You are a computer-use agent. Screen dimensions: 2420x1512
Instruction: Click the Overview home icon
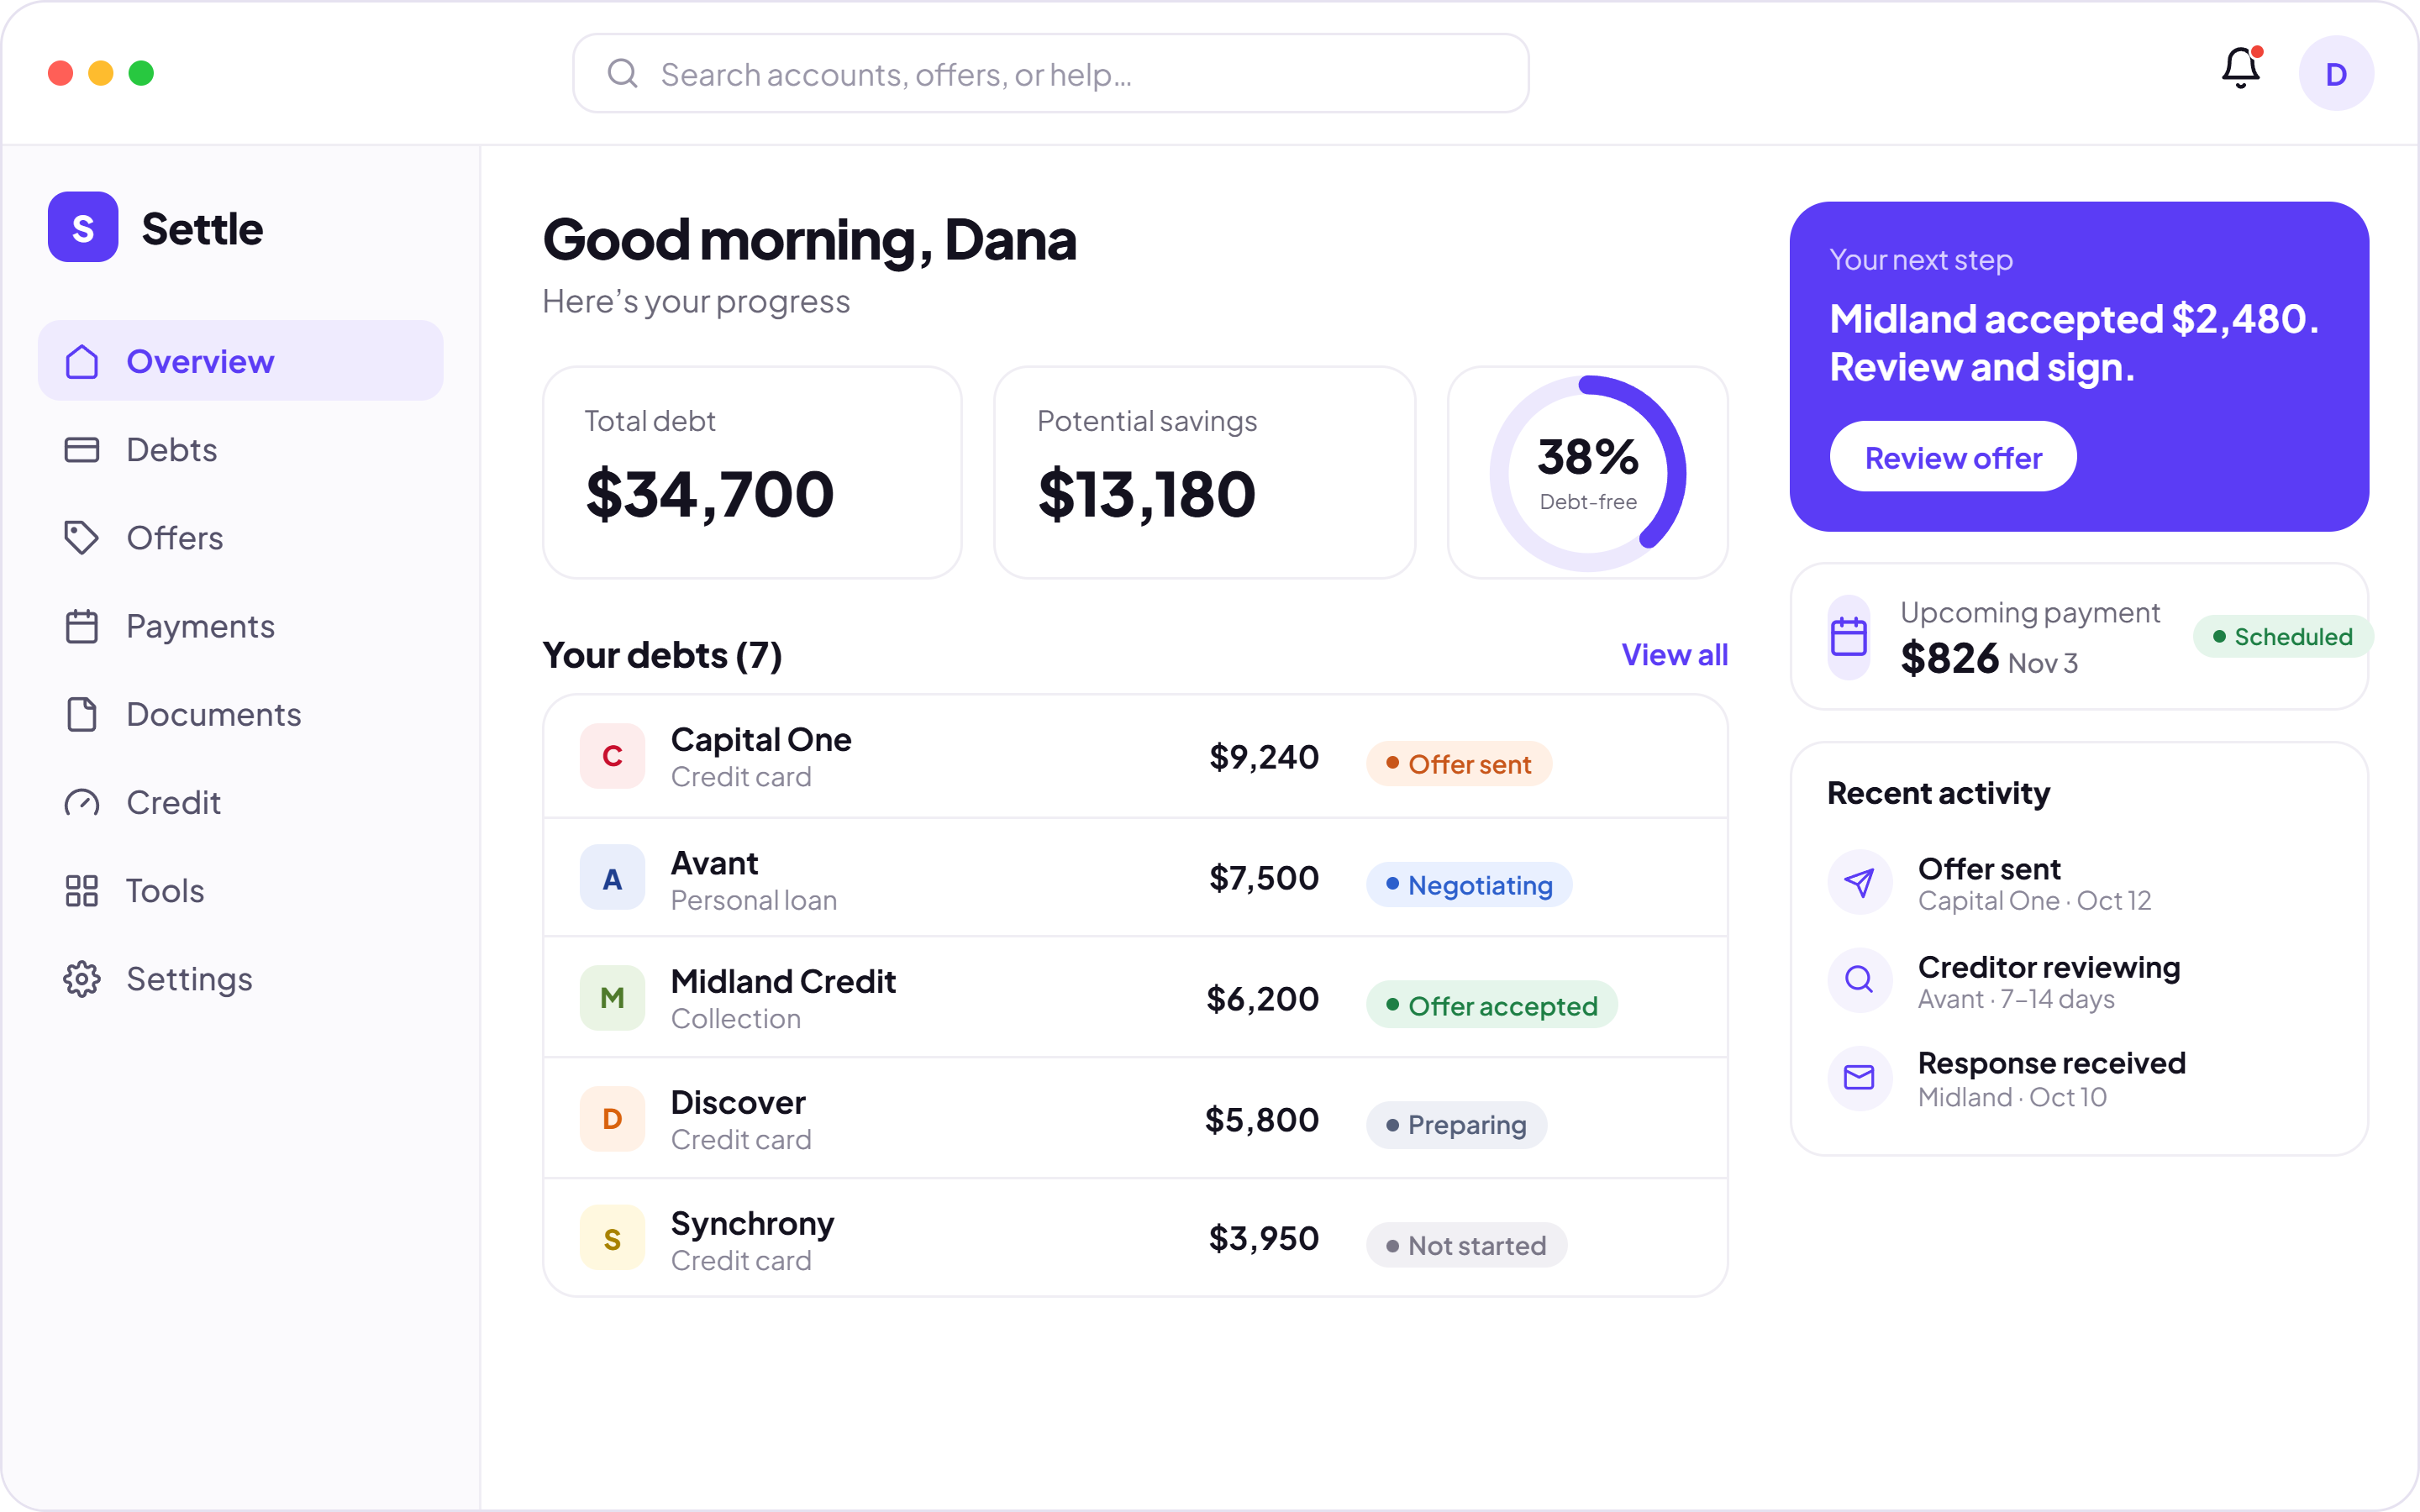(82, 361)
